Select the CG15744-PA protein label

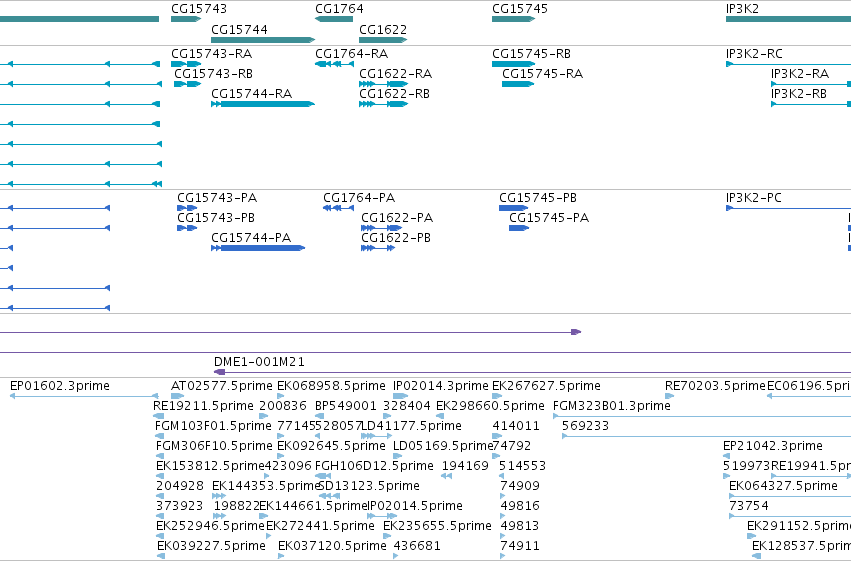pyautogui.click(x=251, y=238)
